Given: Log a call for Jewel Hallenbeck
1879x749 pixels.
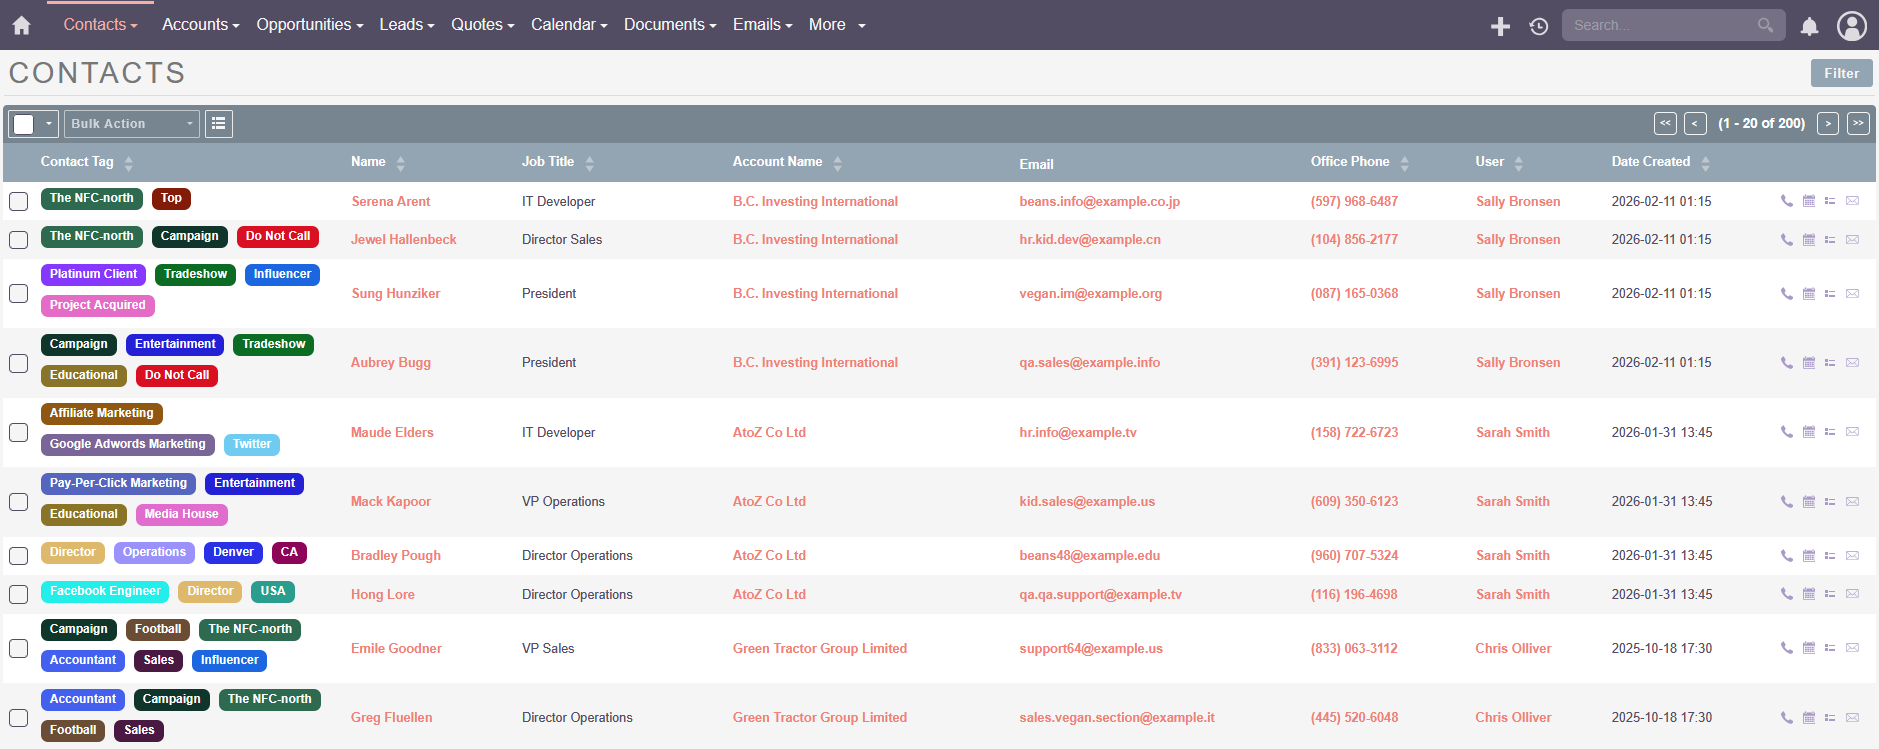Looking at the screenshot, I should [1786, 240].
